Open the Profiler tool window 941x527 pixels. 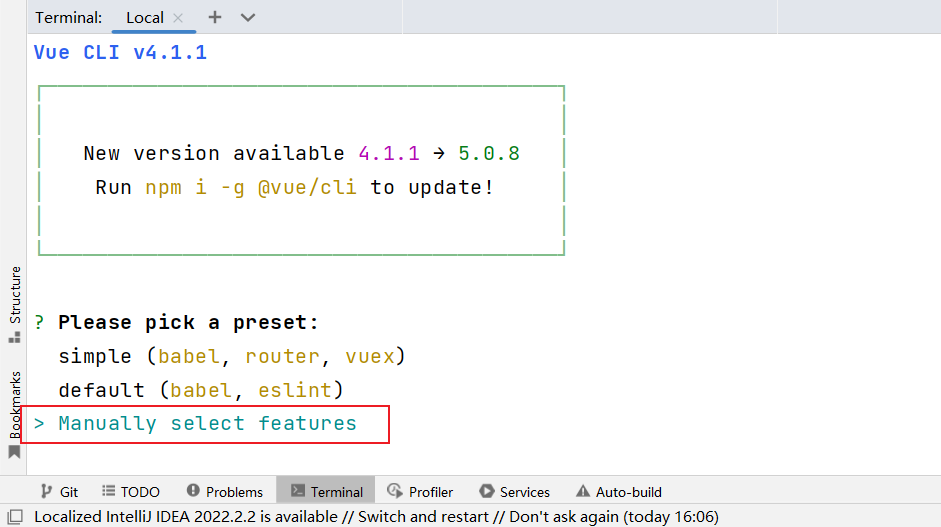coord(419,492)
